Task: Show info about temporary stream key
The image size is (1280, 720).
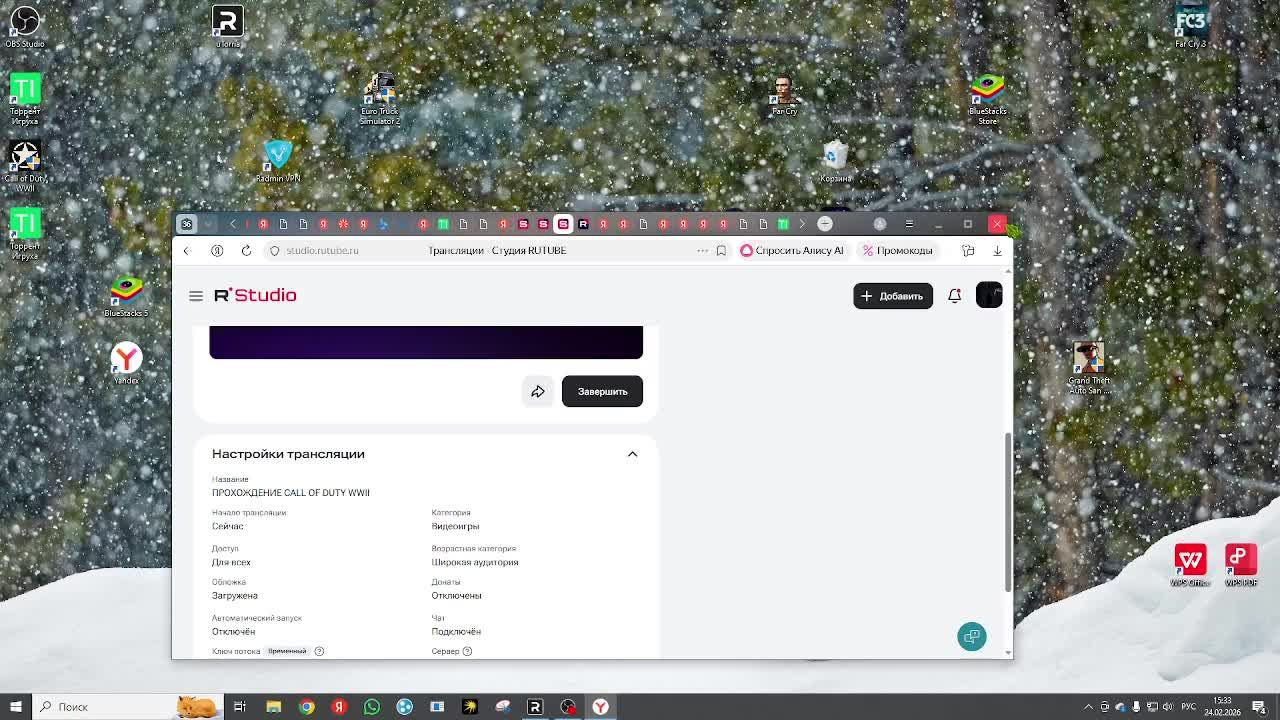Action: [x=319, y=651]
